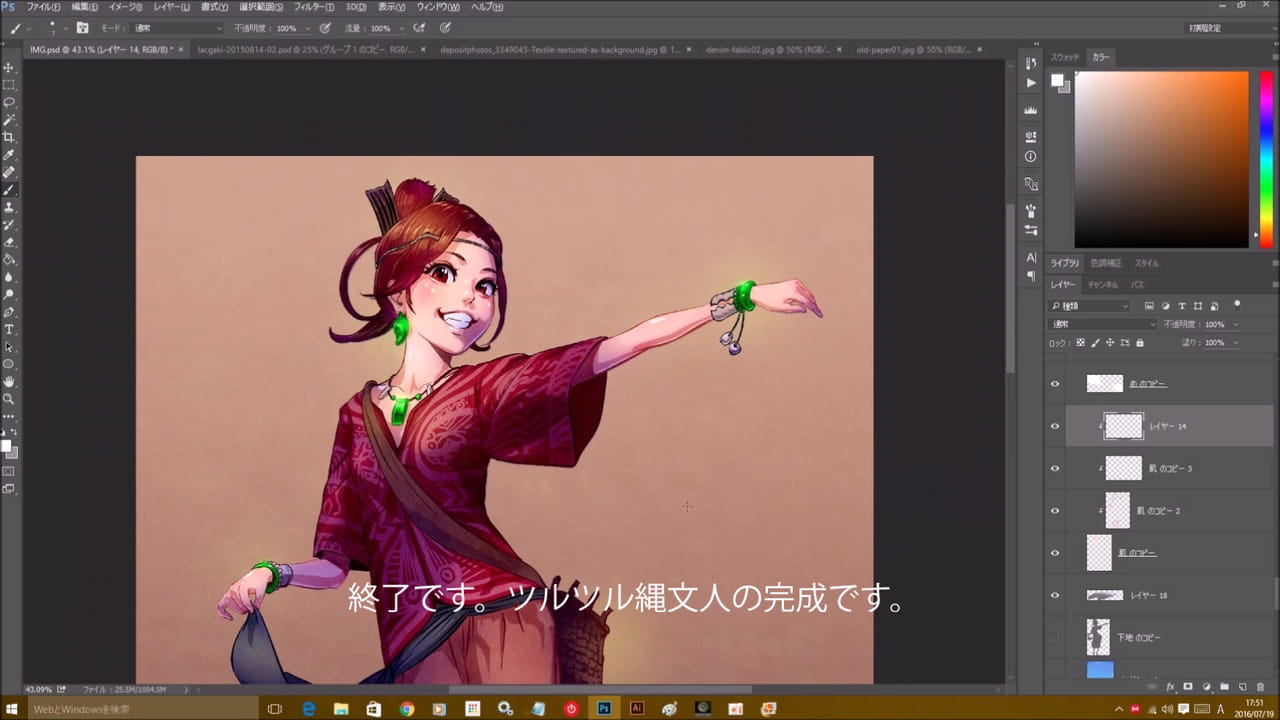
Task: Click the delete layer trash icon
Action: point(1260,687)
